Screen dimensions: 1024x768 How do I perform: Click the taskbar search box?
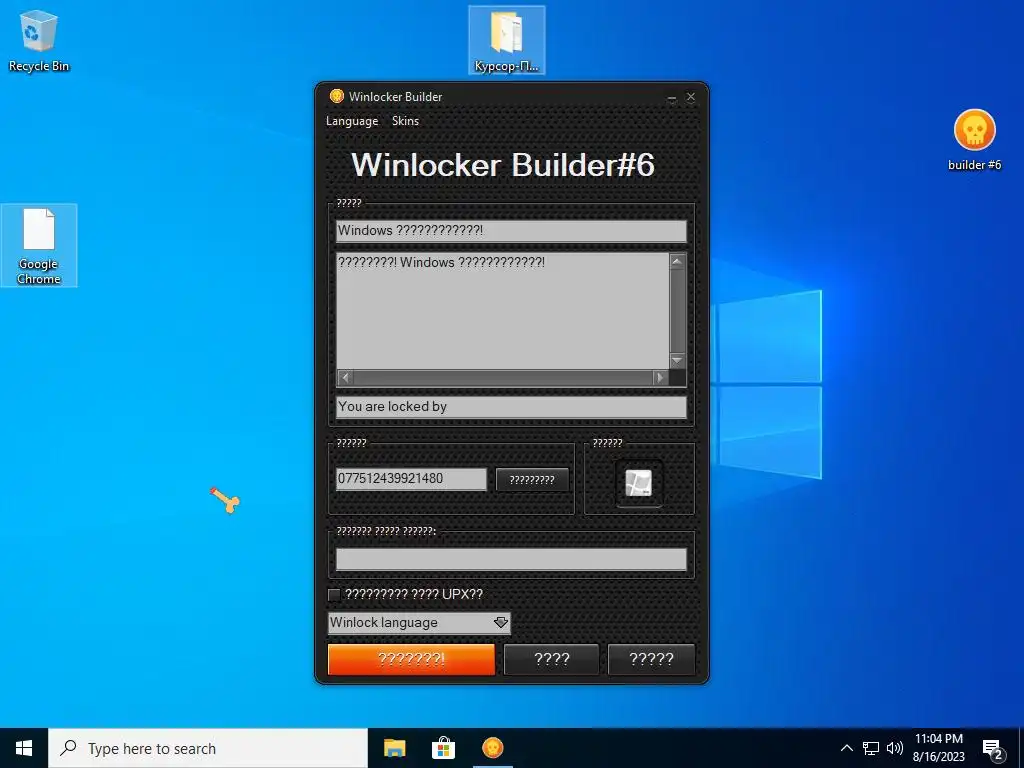coord(208,748)
